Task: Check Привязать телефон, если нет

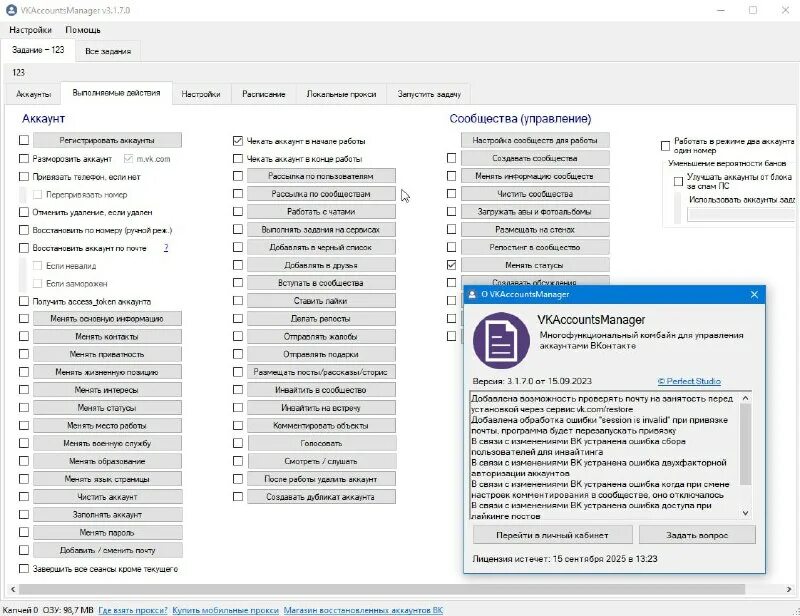Action: pyautogui.click(x=24, y=177)
